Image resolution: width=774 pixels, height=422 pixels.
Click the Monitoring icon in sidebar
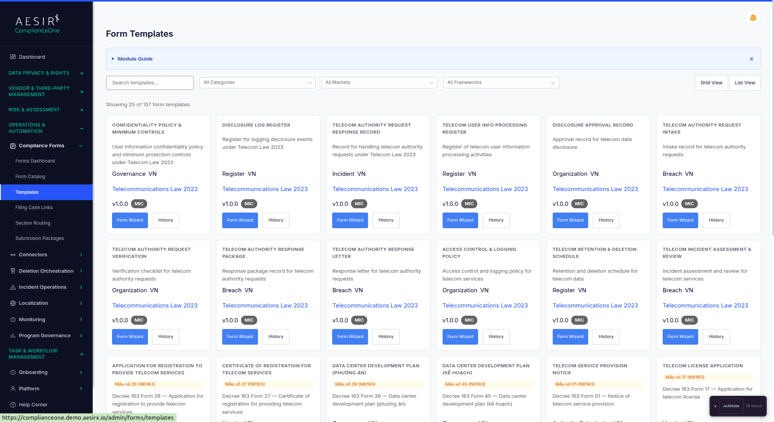pos(13,319)
